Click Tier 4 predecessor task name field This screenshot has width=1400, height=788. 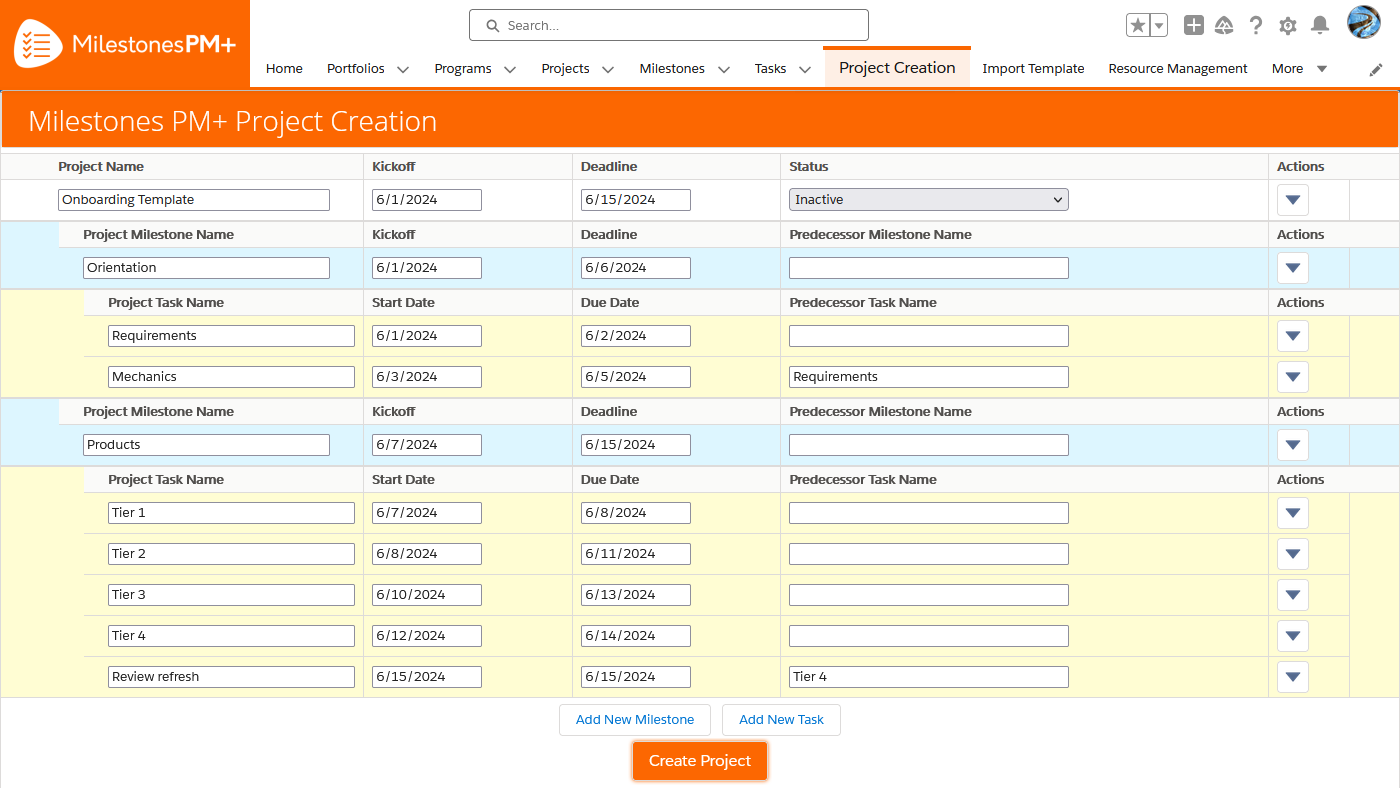pos(929,636)
